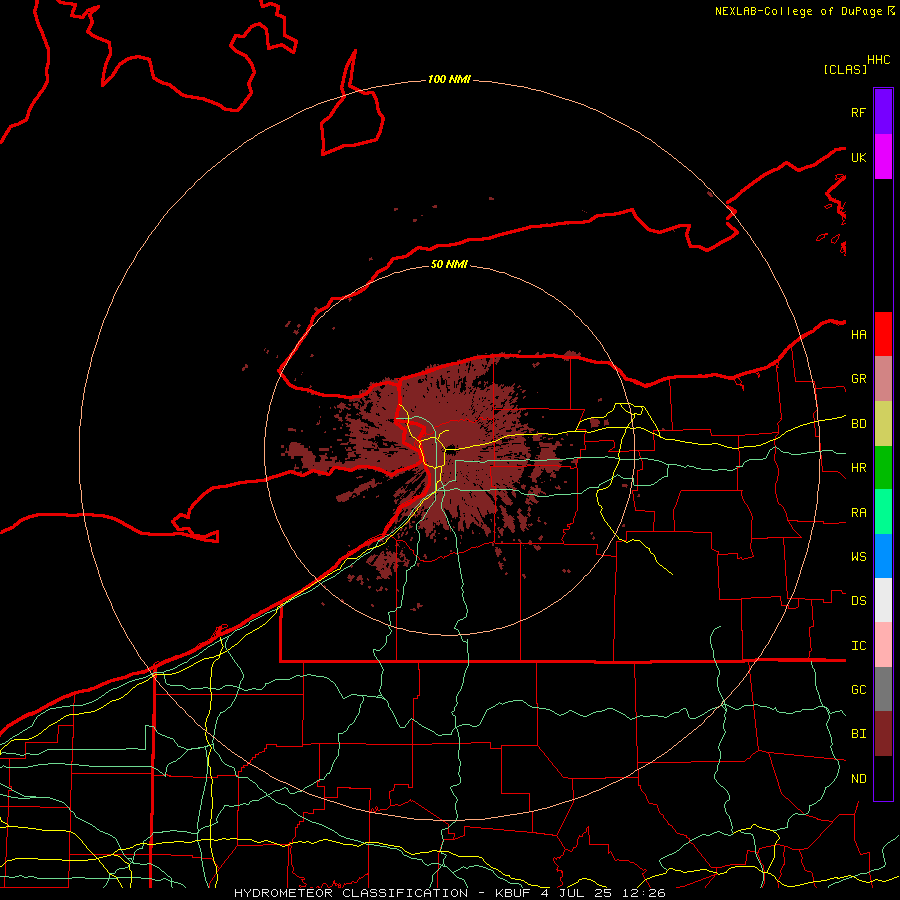Screen dimensions: 900x900
Task: Click the BI legend label
Action: 859,734
